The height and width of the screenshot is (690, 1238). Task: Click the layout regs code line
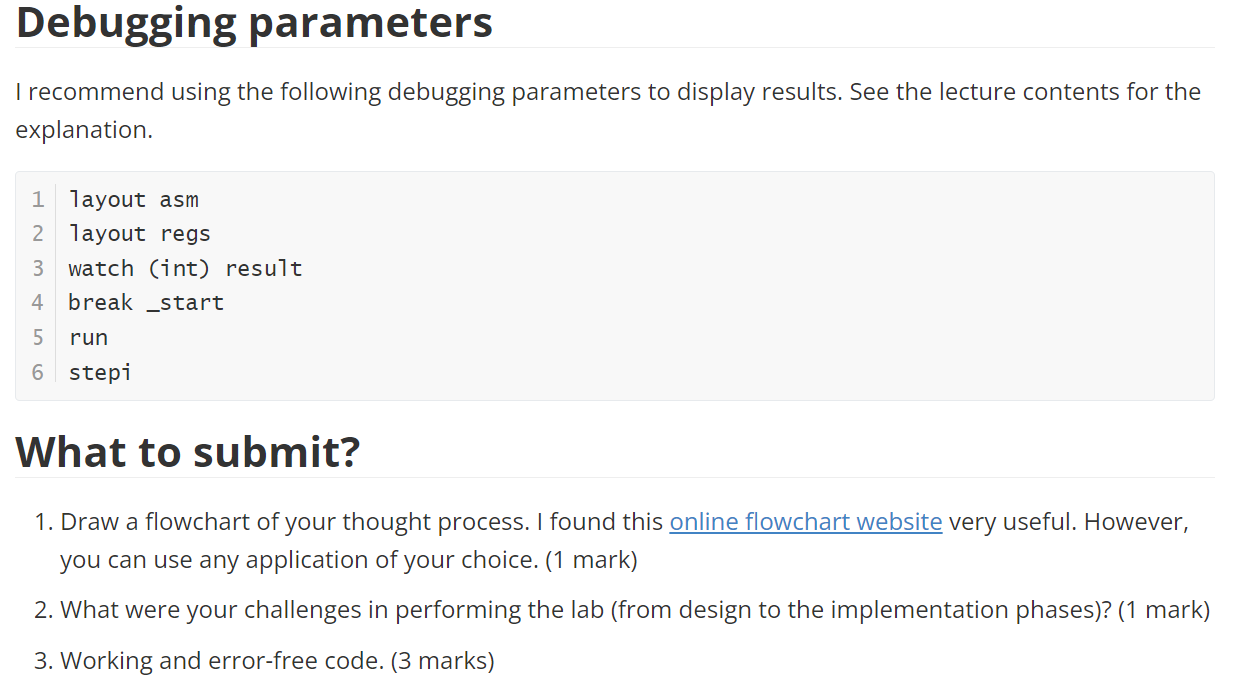(x=139, y=234)
